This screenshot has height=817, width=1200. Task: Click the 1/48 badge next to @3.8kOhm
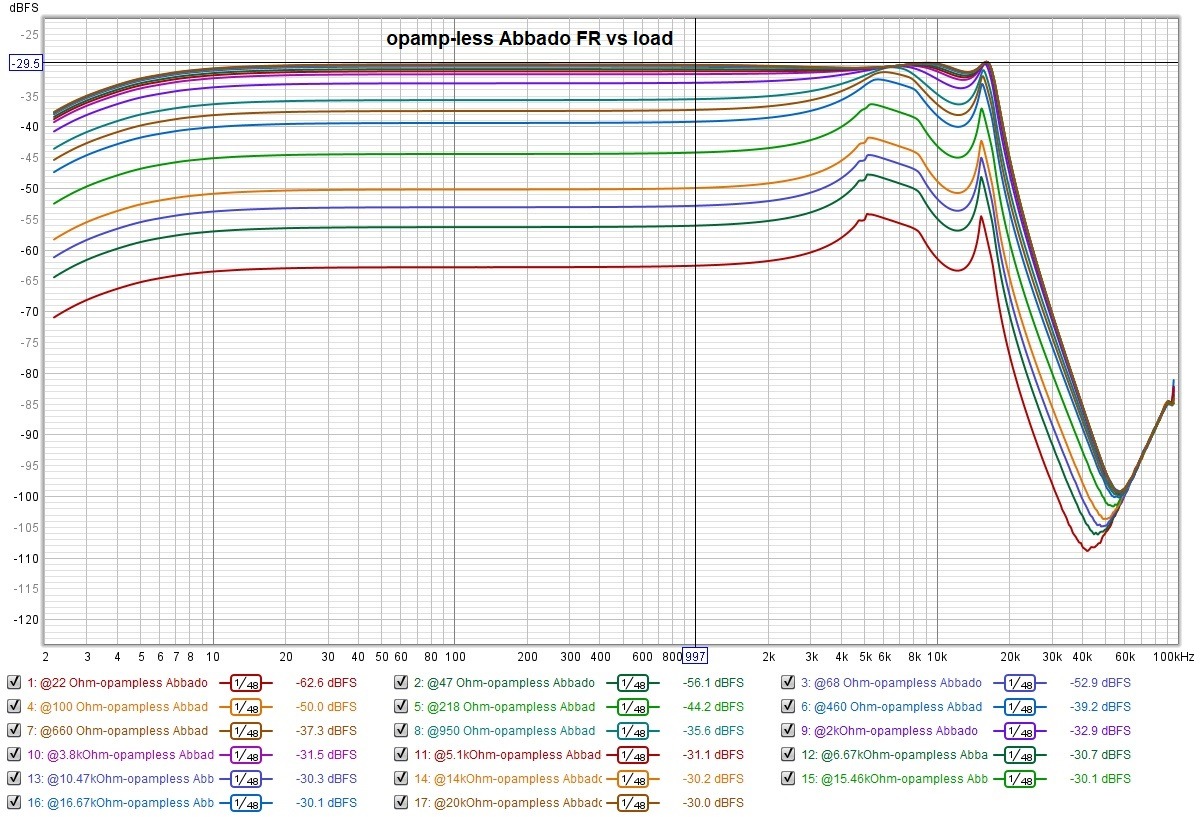(x=245, y=756)
